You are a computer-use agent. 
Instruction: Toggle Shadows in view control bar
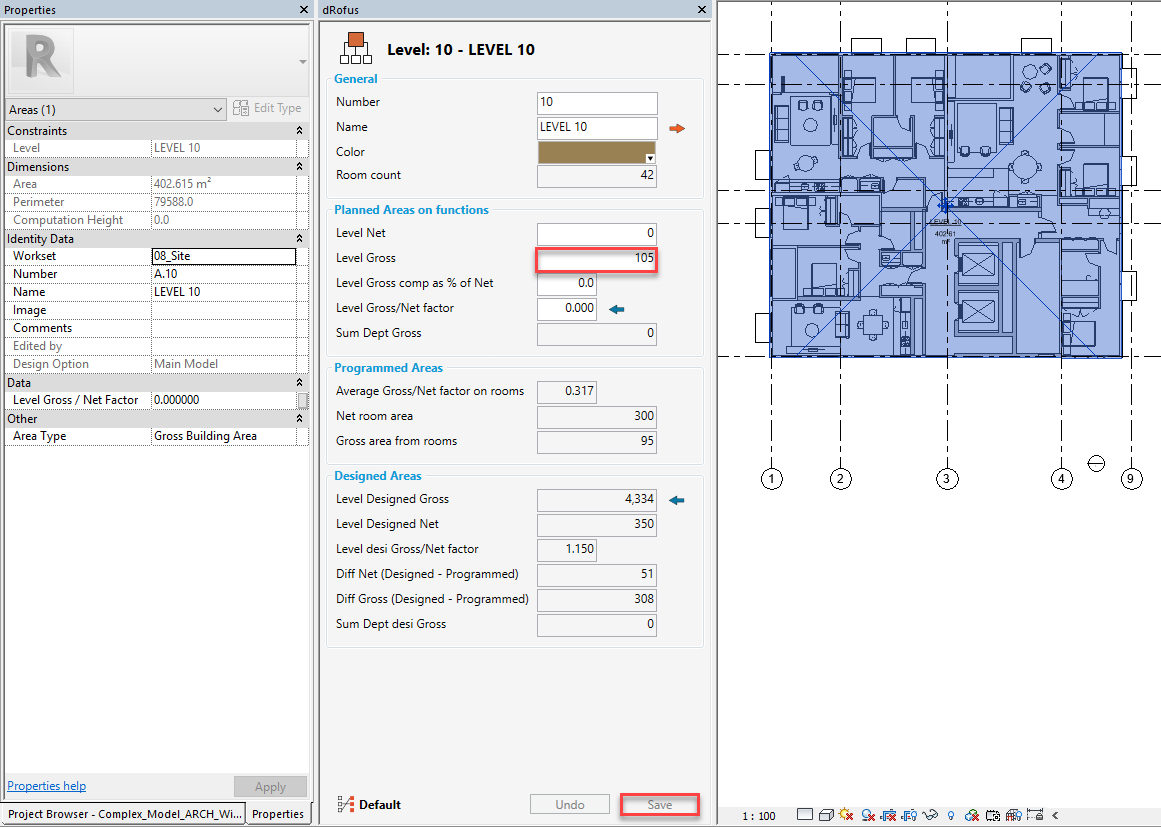tap(869, 815)
